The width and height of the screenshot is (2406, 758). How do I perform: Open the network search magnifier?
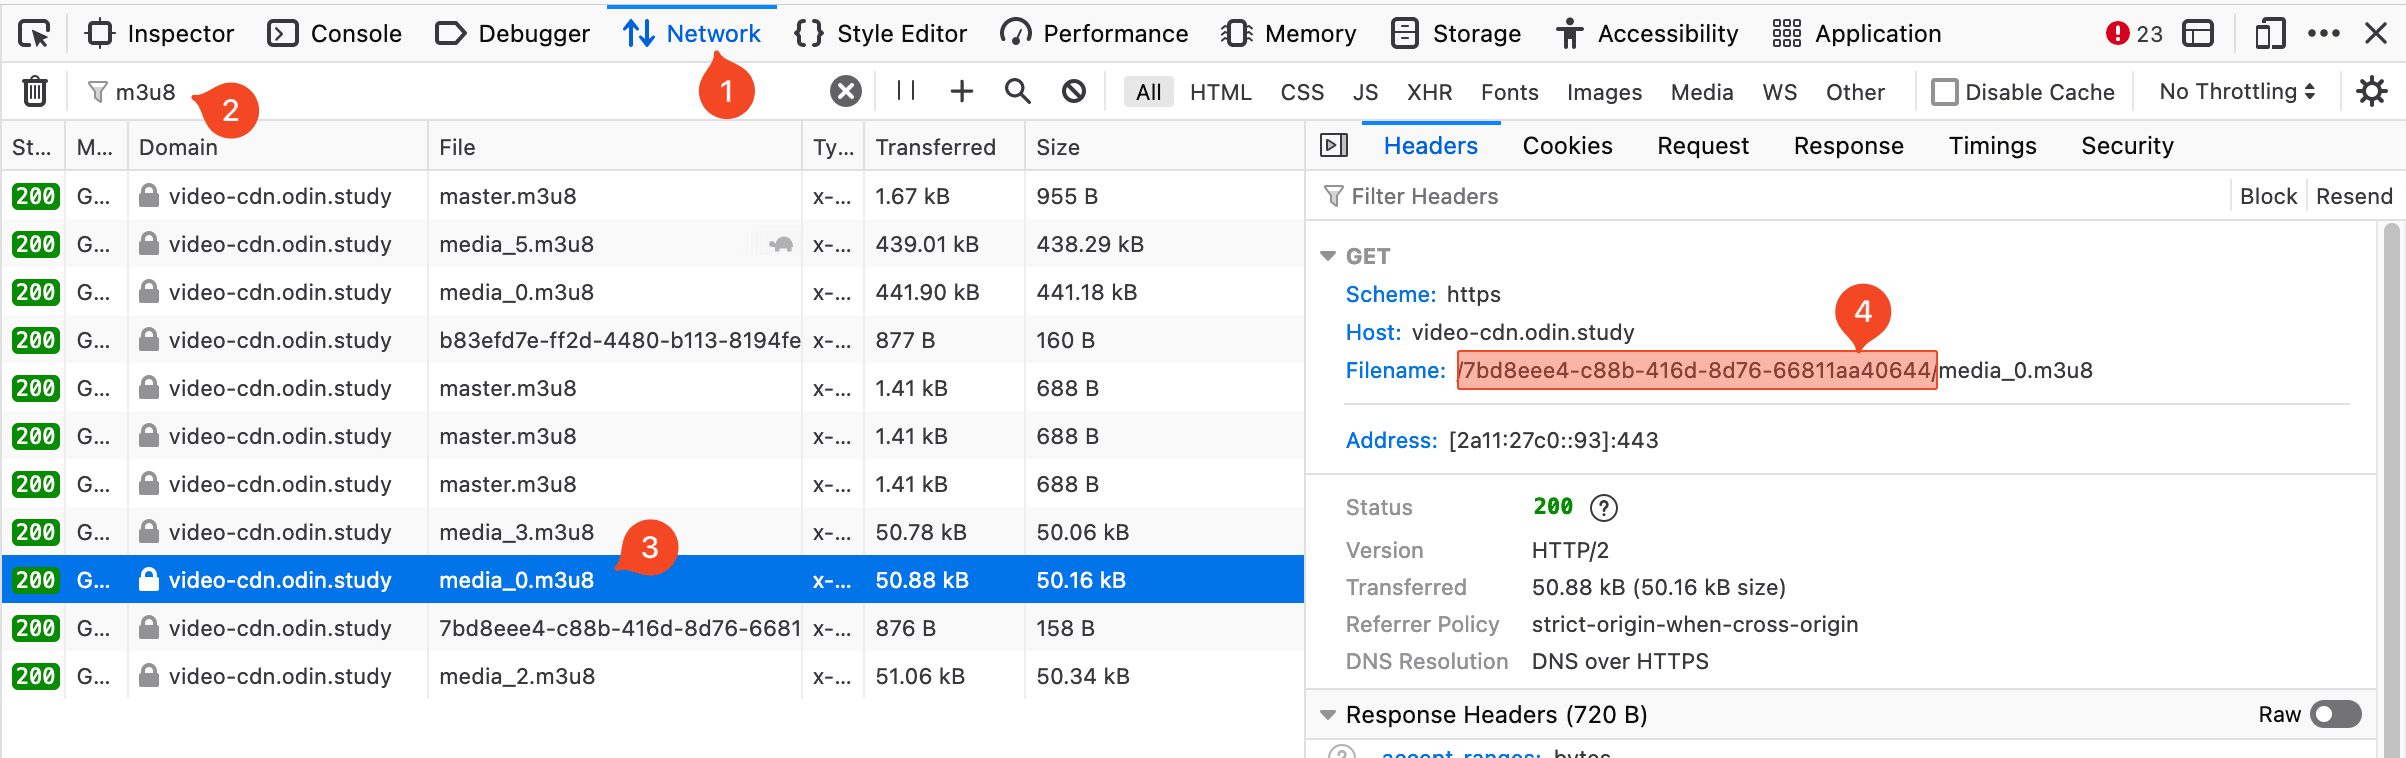coord(1017,92)
